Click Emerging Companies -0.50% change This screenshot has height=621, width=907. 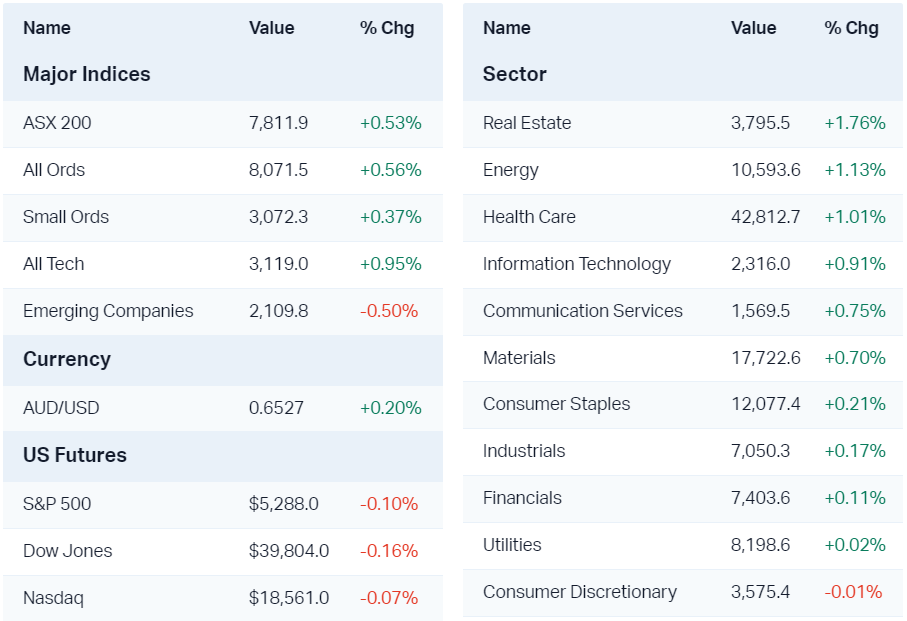tap(389, 311)
